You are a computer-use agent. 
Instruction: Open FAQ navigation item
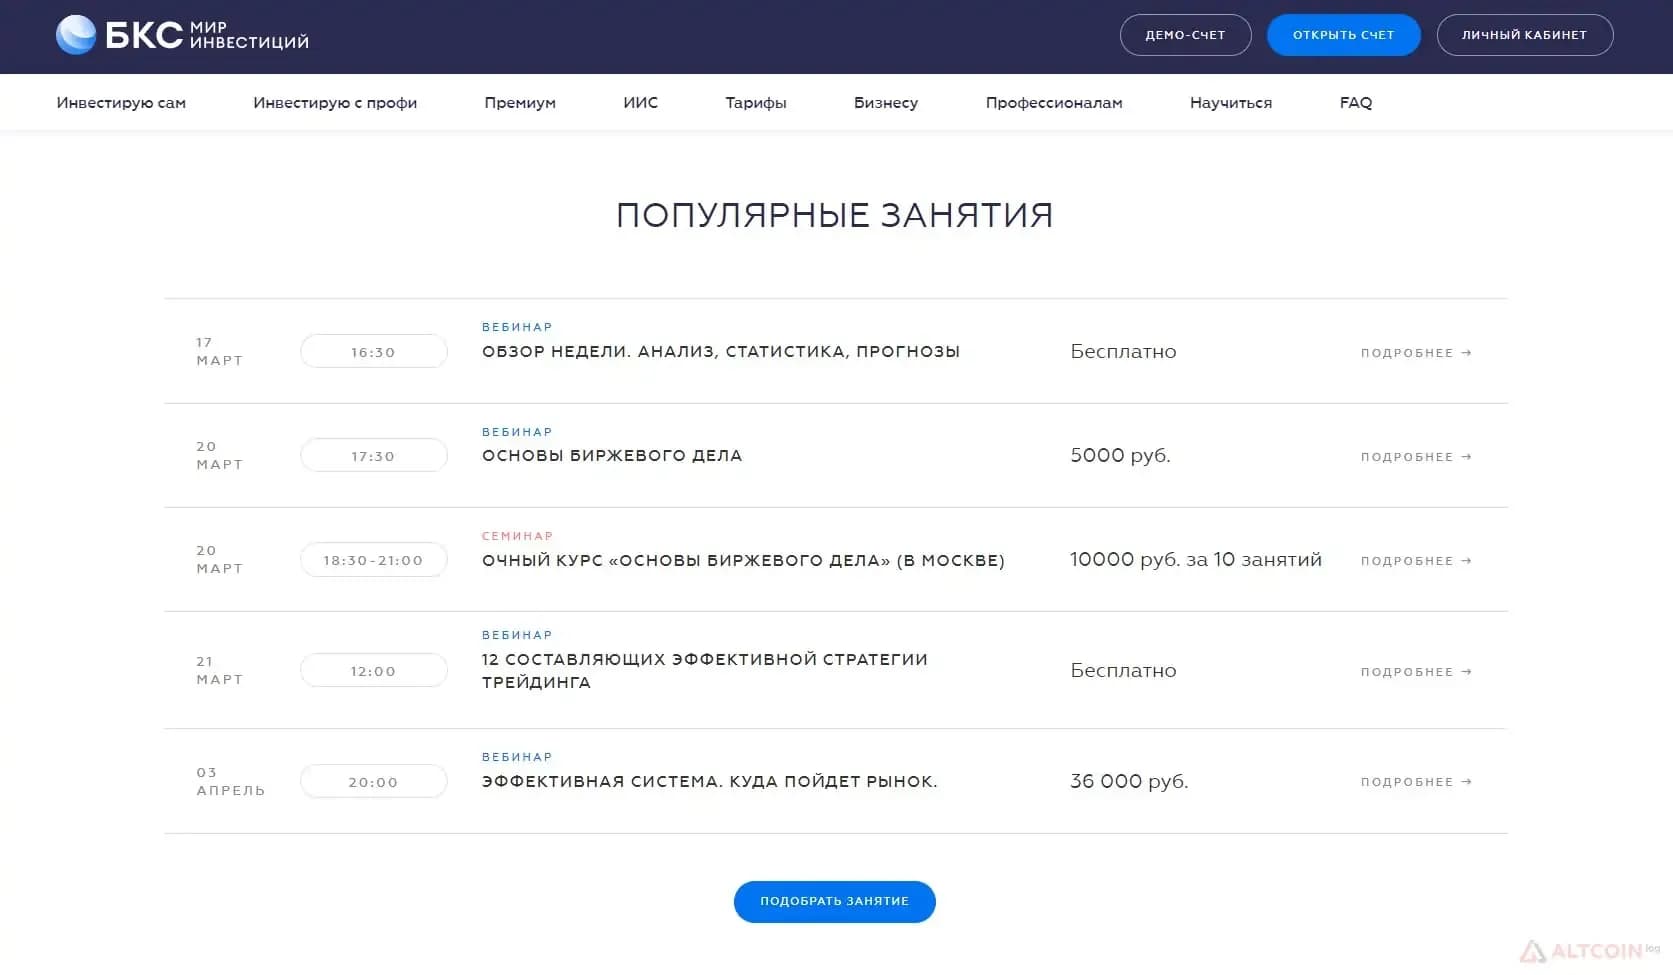[1356, 103]
